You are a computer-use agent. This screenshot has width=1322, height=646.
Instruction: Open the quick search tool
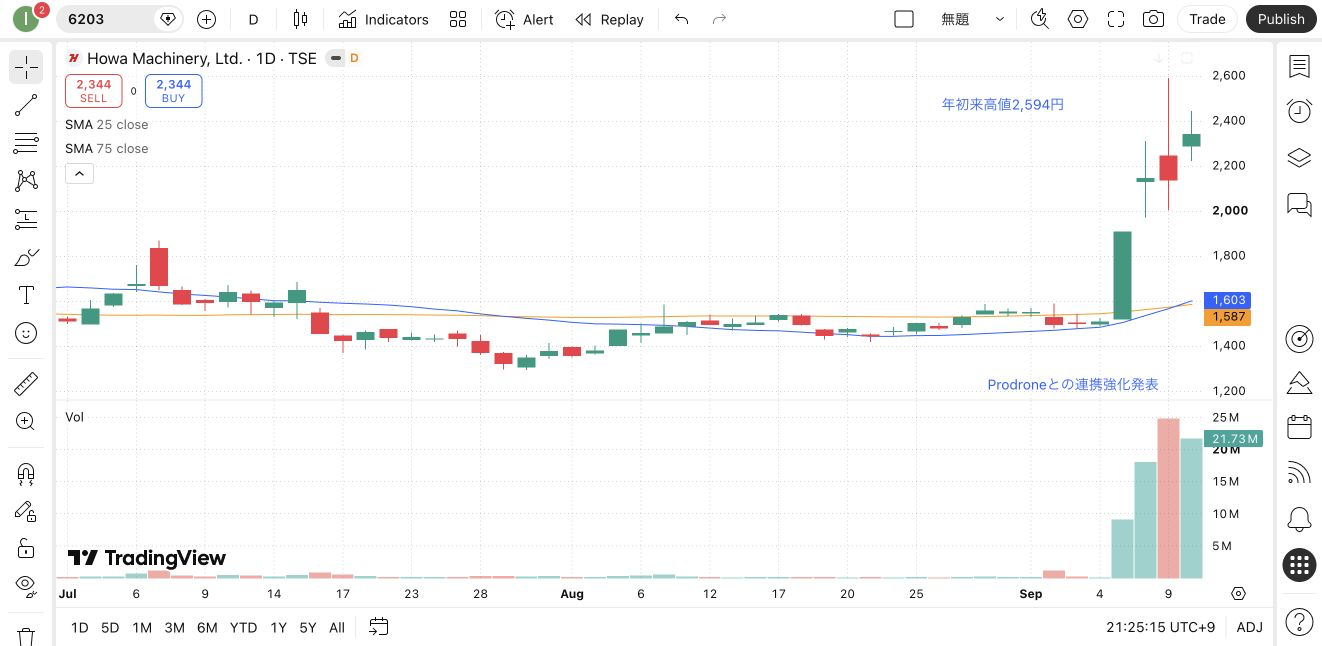pos(1040,19)
